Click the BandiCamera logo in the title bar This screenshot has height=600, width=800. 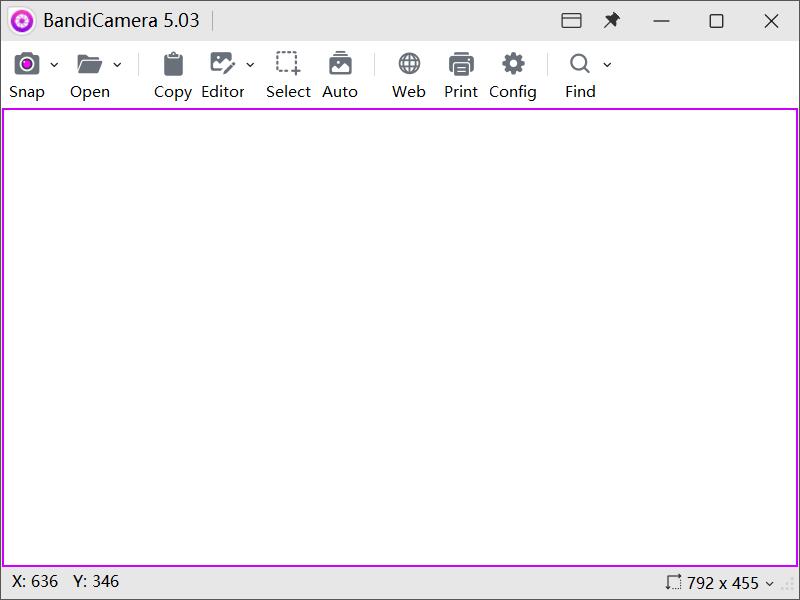pos(22,20)
